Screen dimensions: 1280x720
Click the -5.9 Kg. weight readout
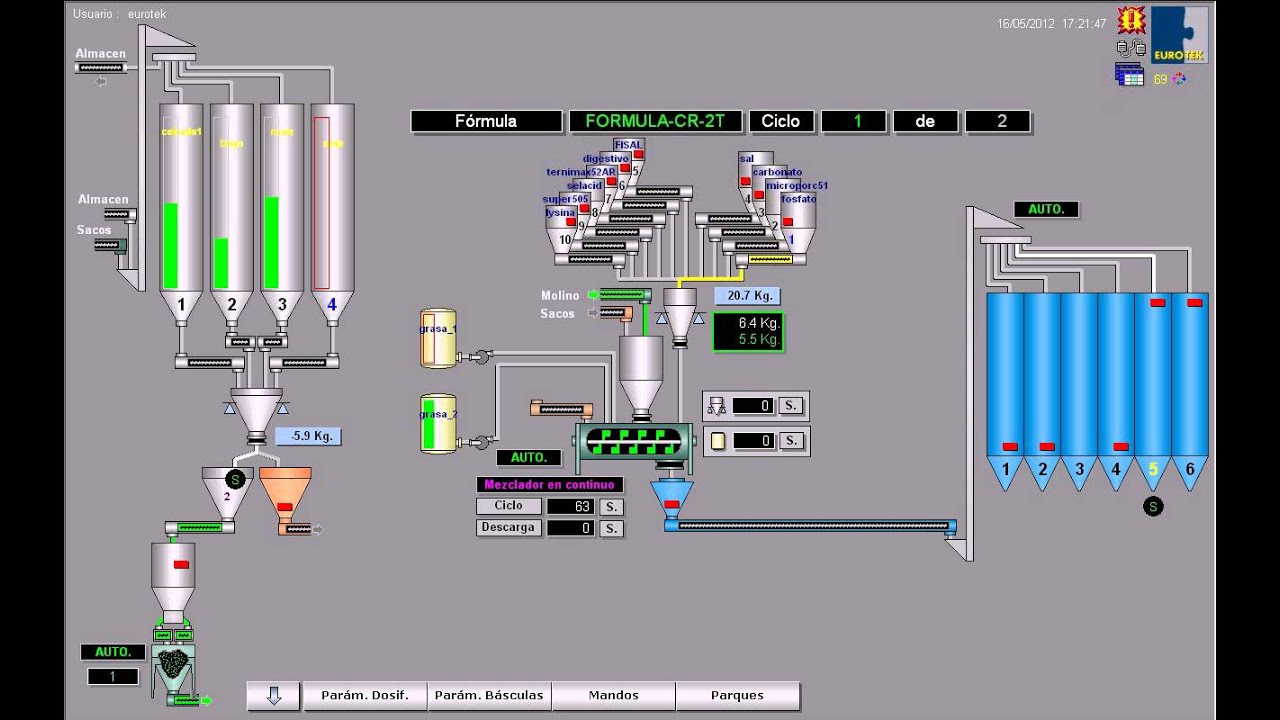point(310,436)
